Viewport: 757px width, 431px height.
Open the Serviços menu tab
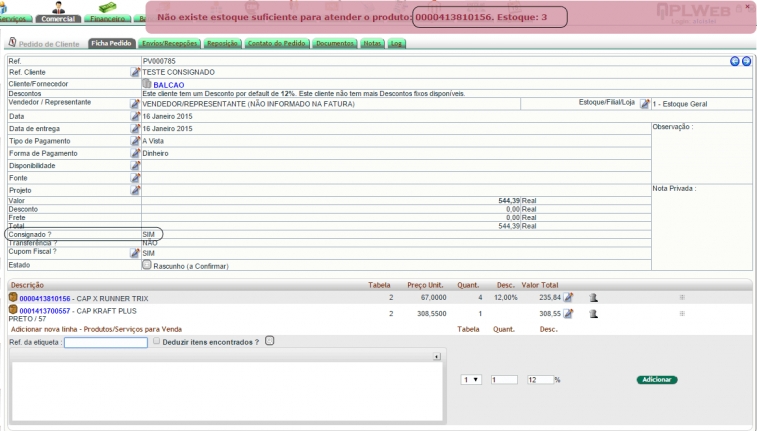15,19
